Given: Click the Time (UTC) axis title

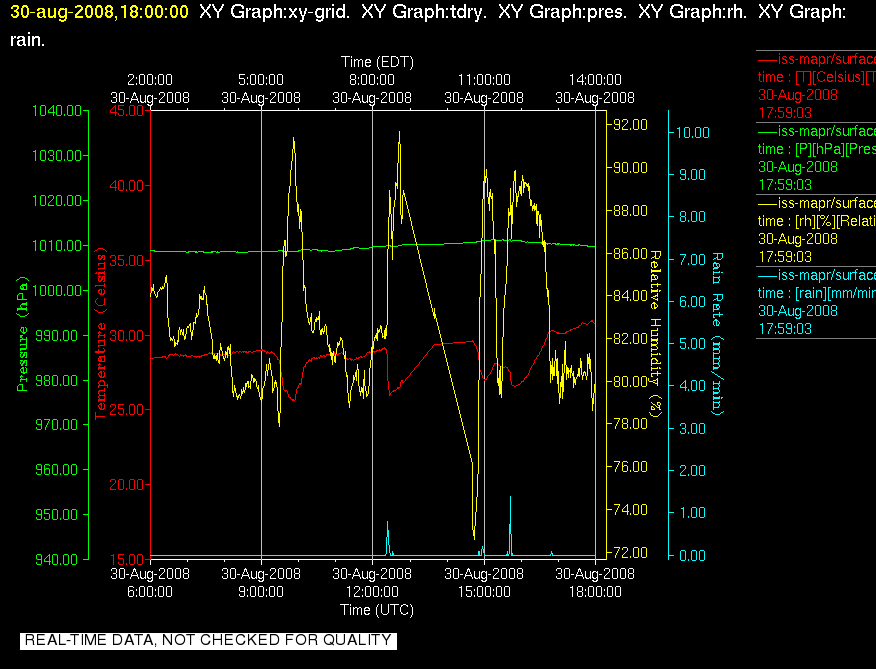Looking at the screenshot, I should point(377,610).
